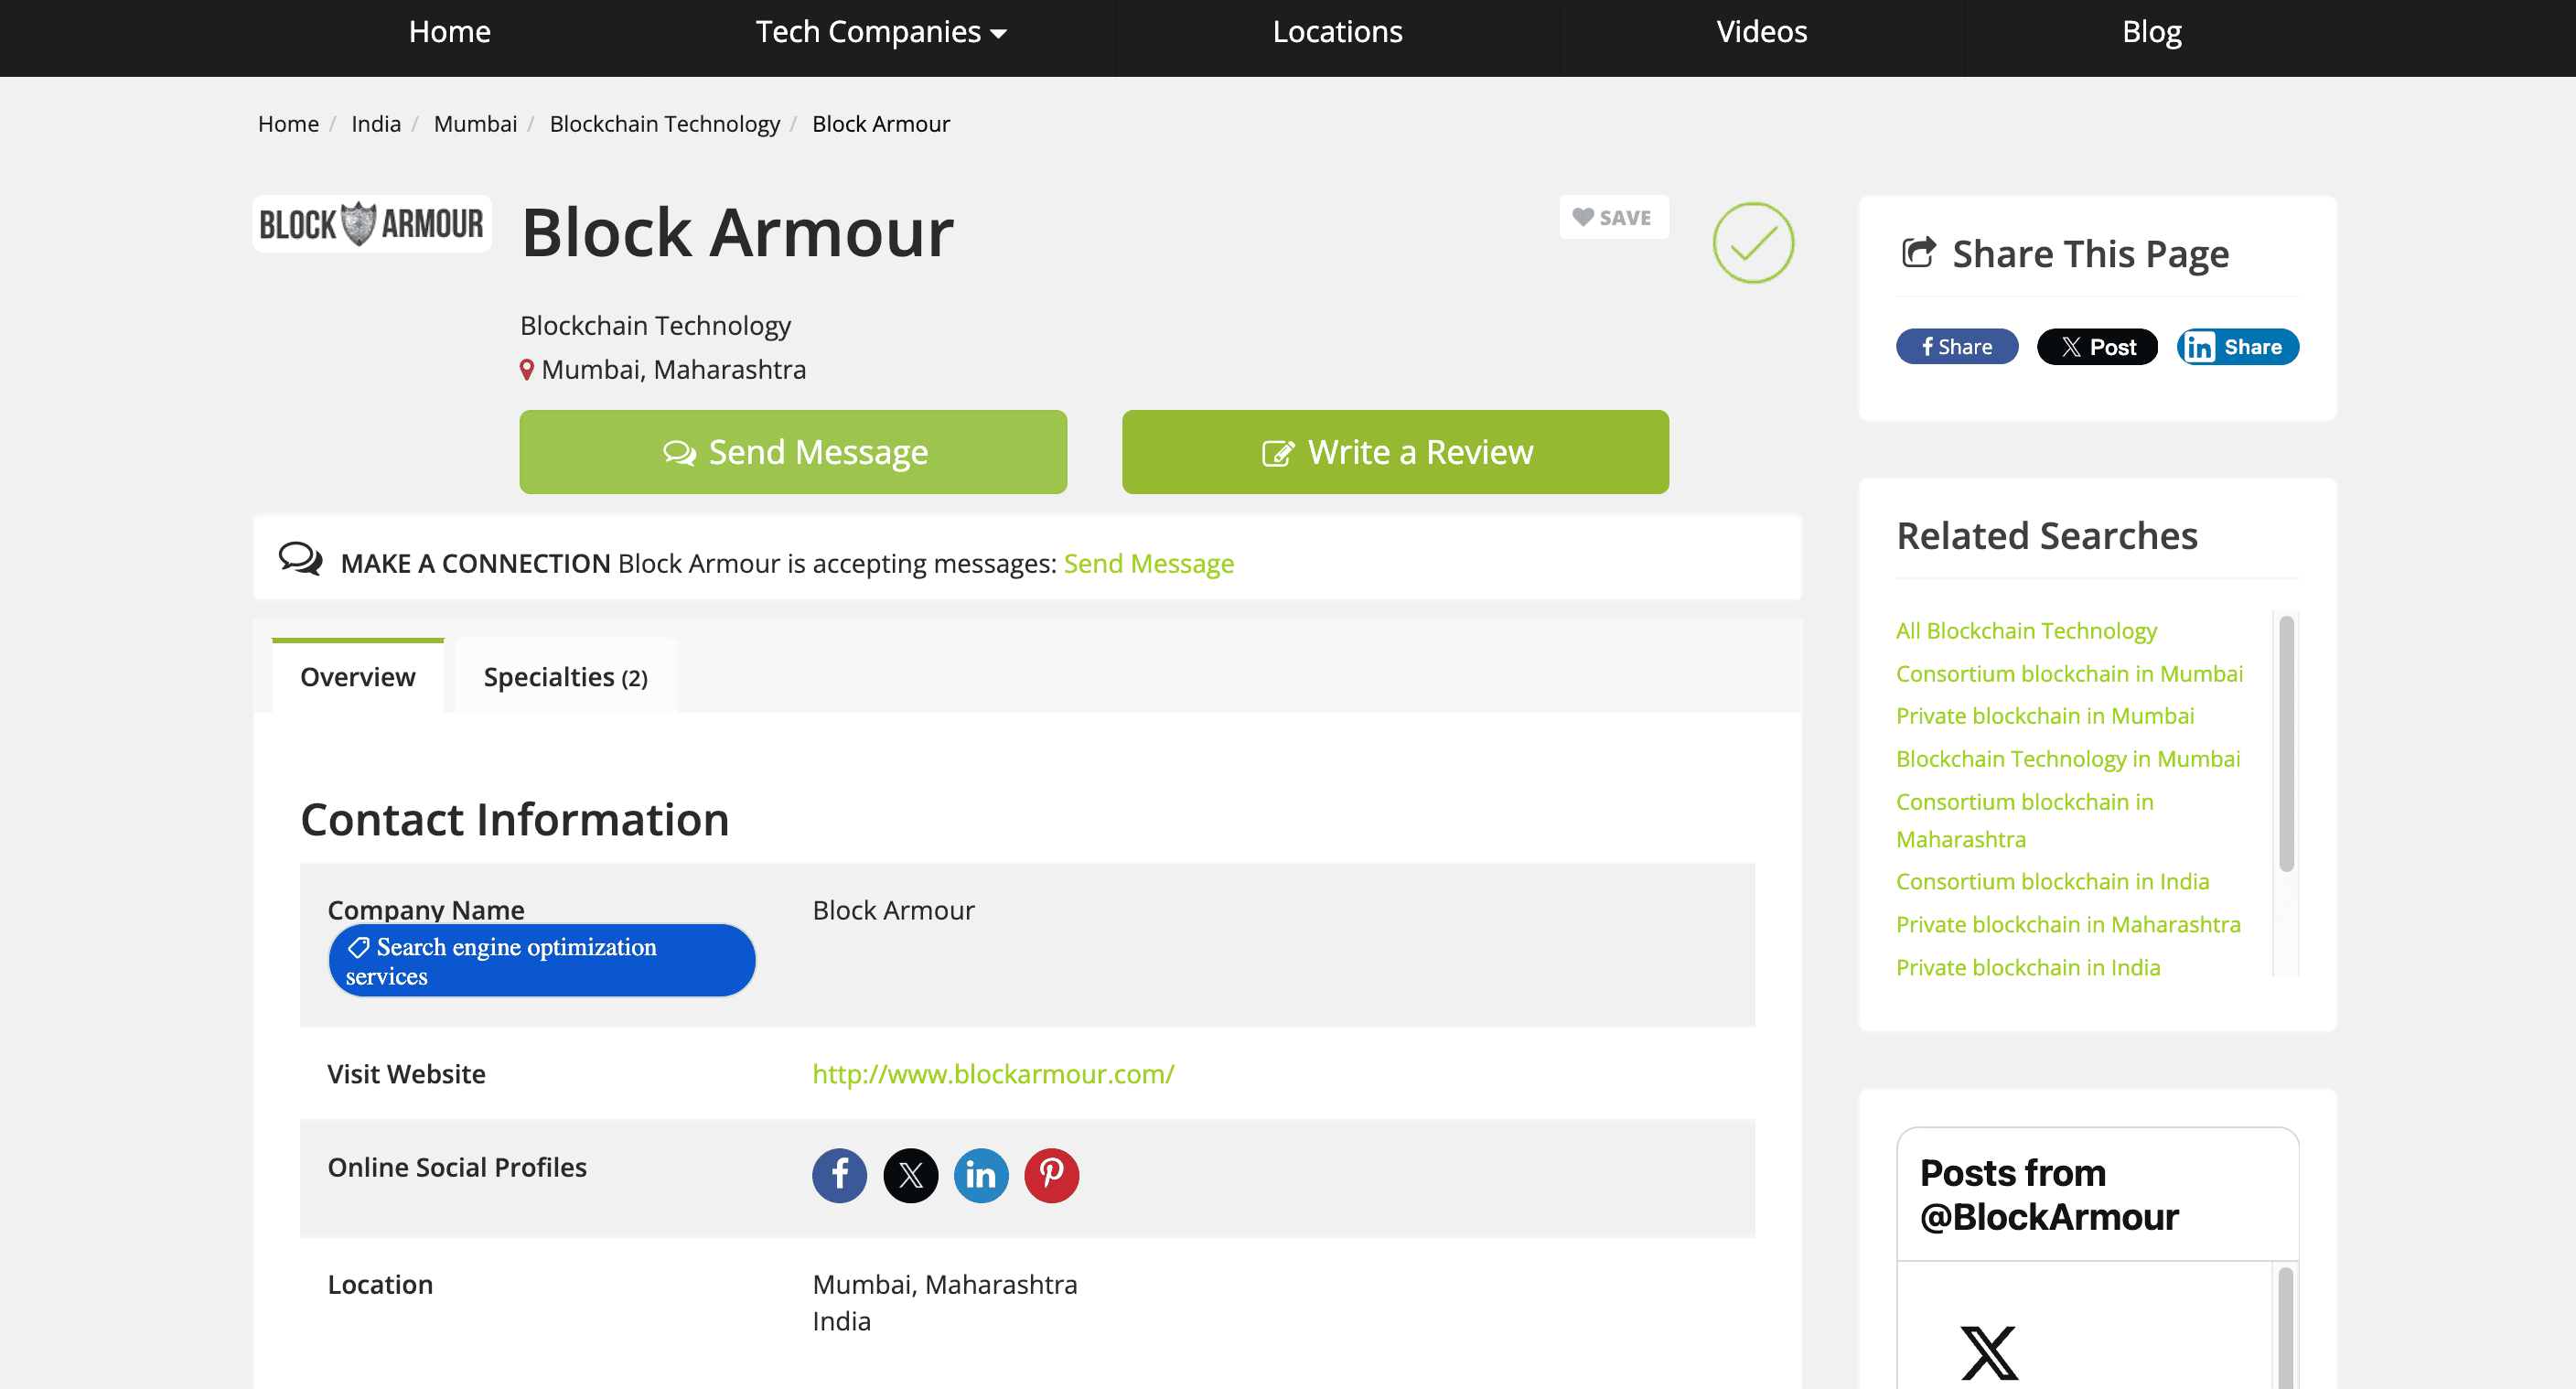
Task: Share page on Facebook
Action: click(1956, 347)
